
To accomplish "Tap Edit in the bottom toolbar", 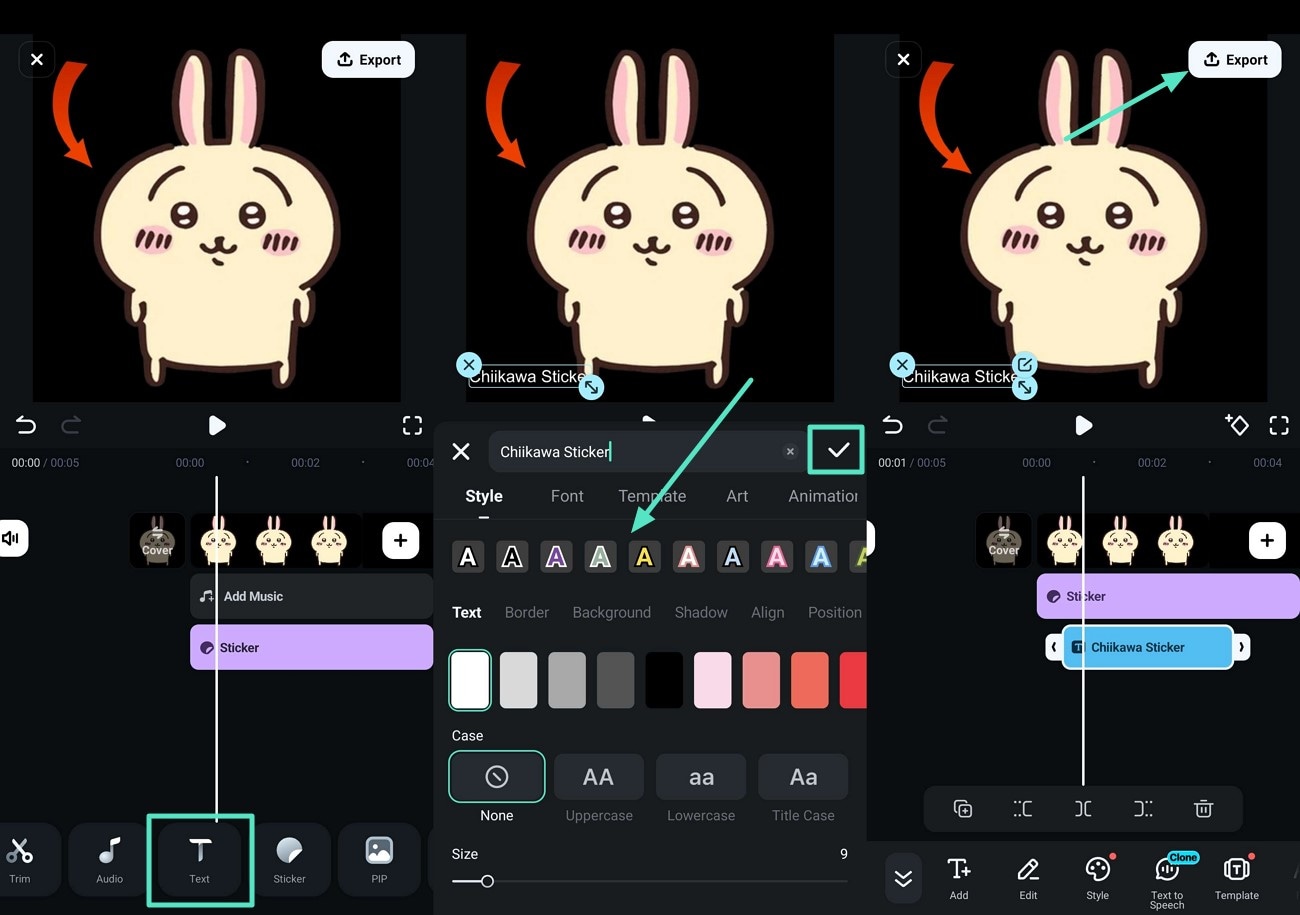I will click(x=1028, y=878).
